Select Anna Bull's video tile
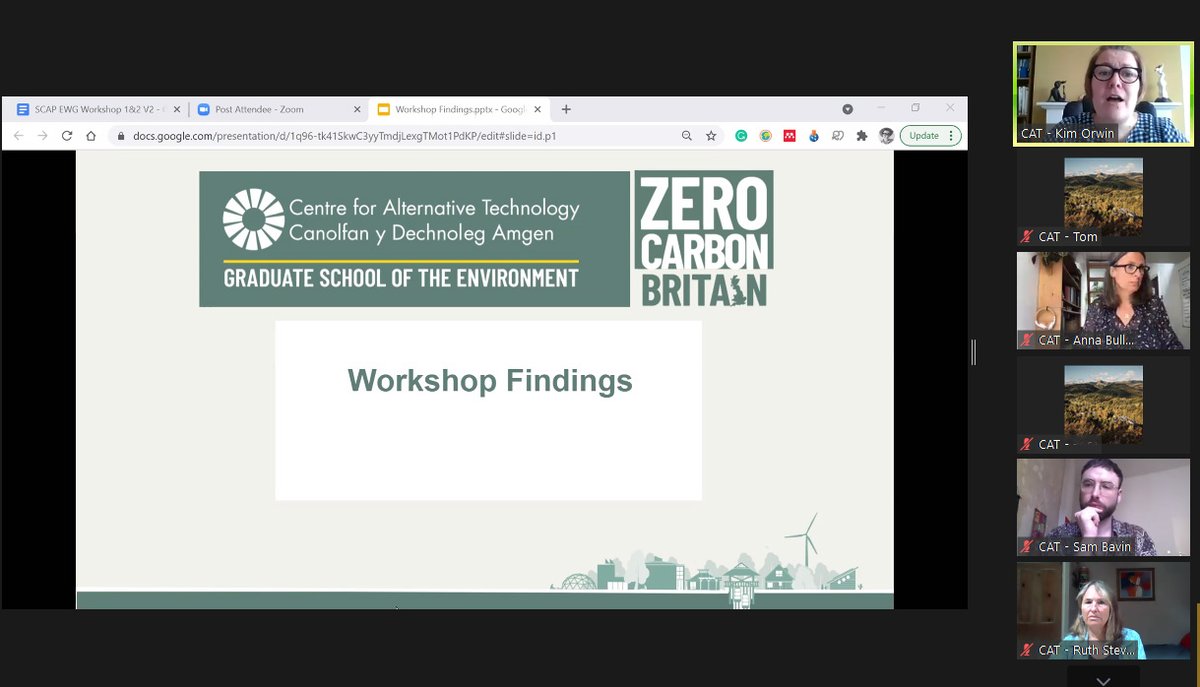 [1103, 300]
